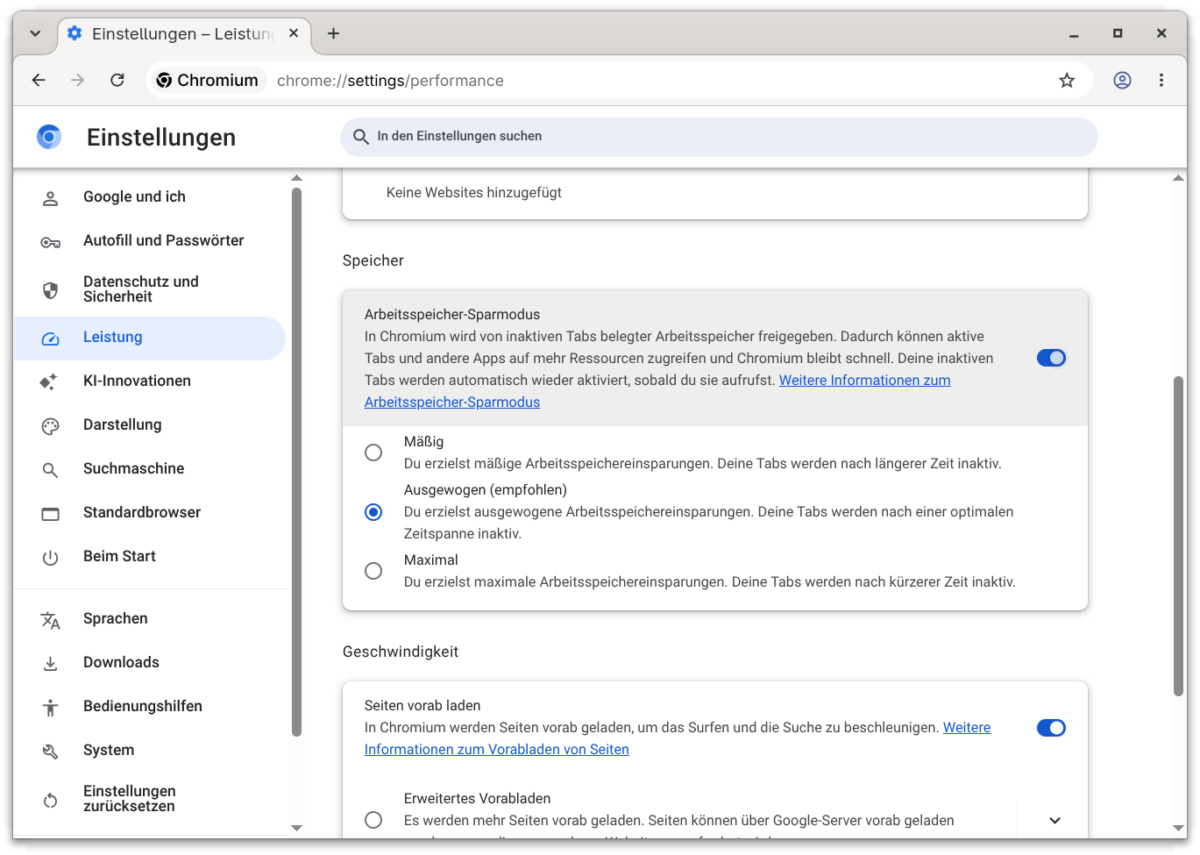Click the reset settings restore icon
1200x855 pixels.
(50, 800)
